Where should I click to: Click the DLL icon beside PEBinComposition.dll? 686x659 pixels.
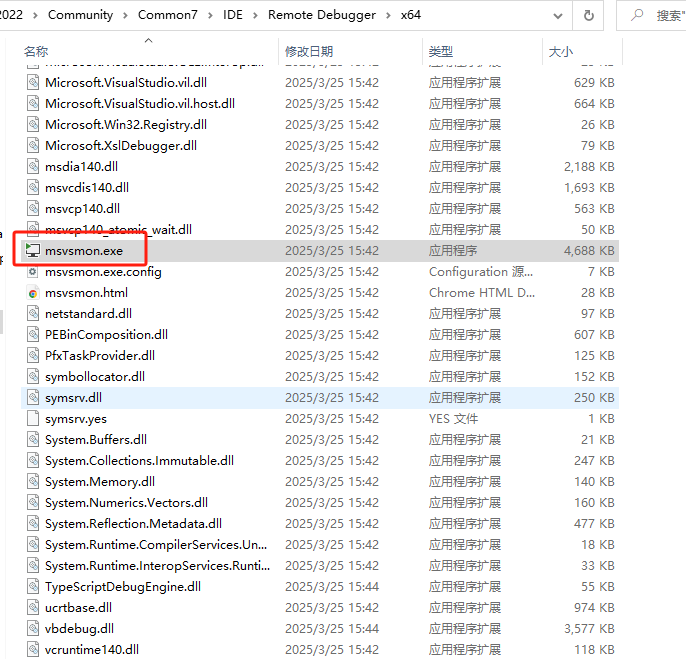(33, 334)
